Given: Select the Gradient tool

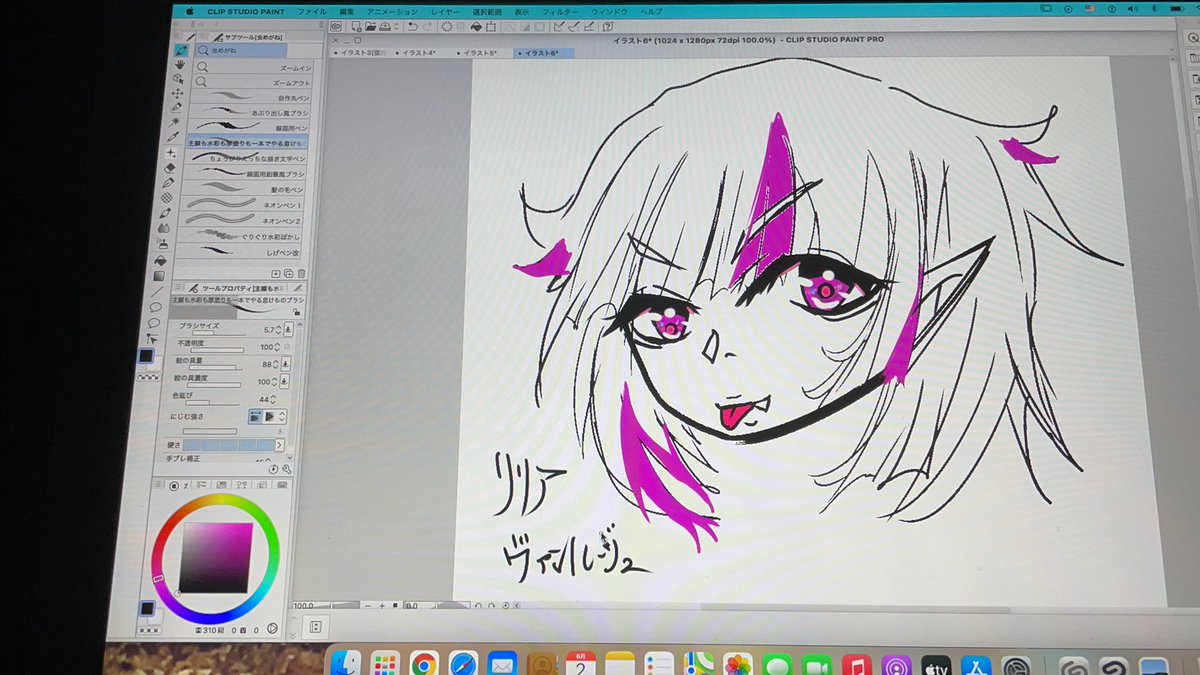Looking at the screenshot, I should (161, 276).
